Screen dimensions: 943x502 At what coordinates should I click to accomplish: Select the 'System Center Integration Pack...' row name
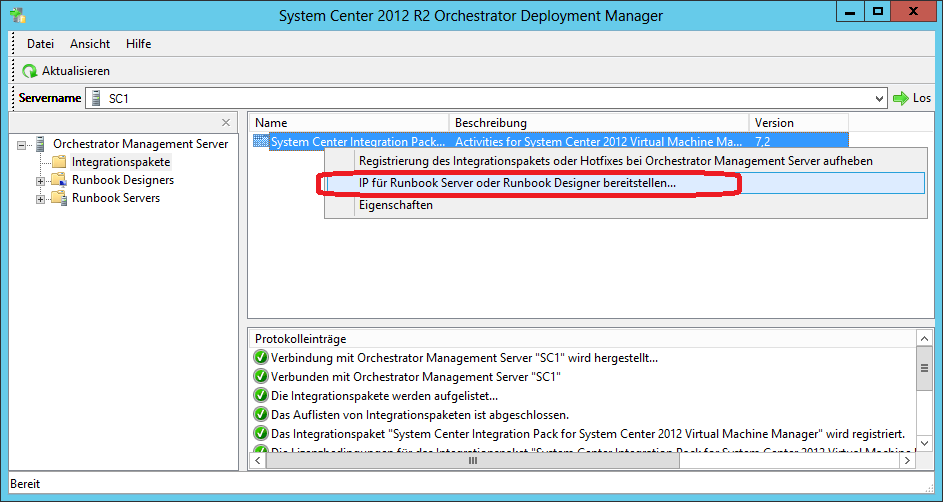[358, 142]
